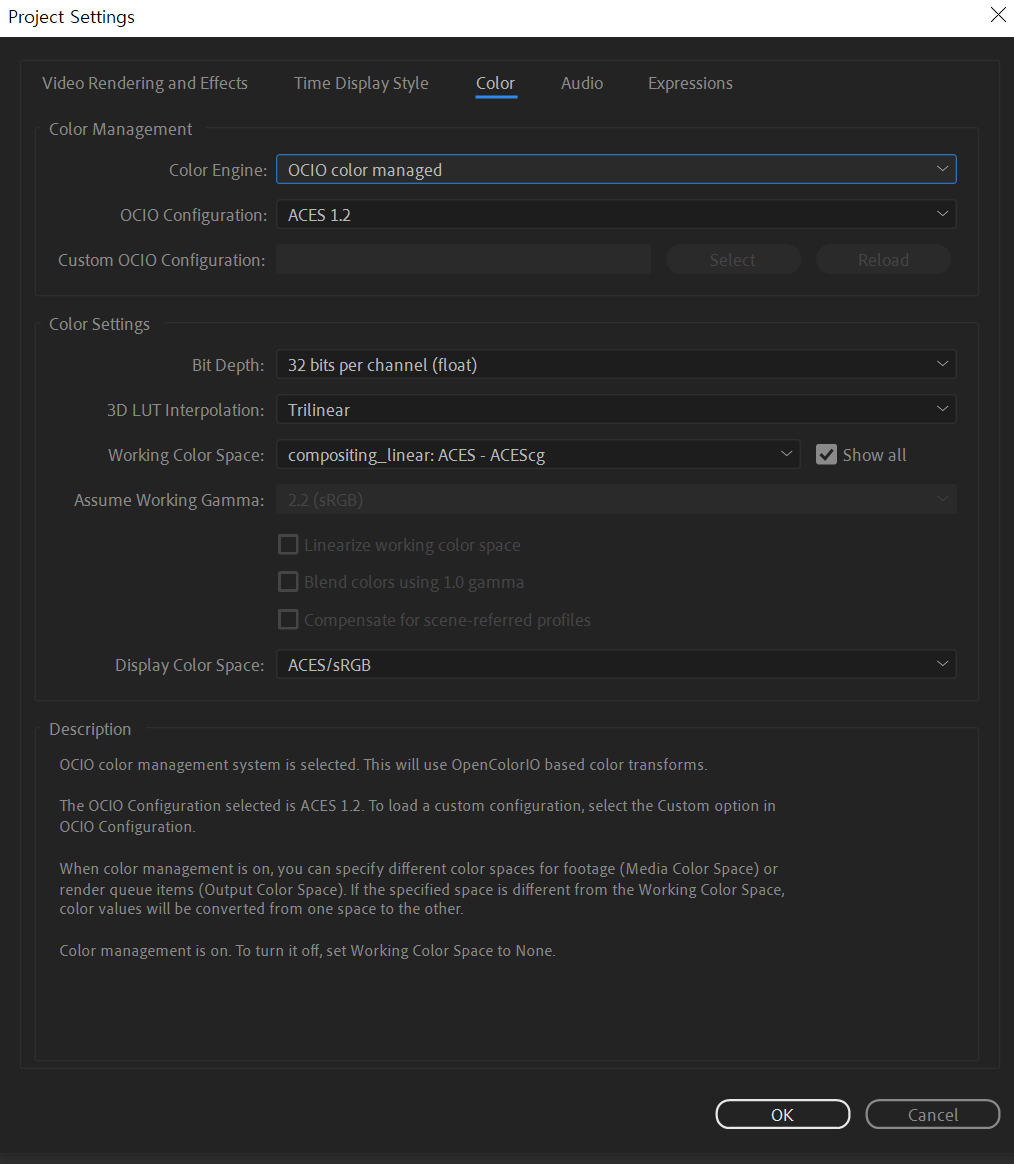
Task: Select the Color tab
Action: pos(495,83)
